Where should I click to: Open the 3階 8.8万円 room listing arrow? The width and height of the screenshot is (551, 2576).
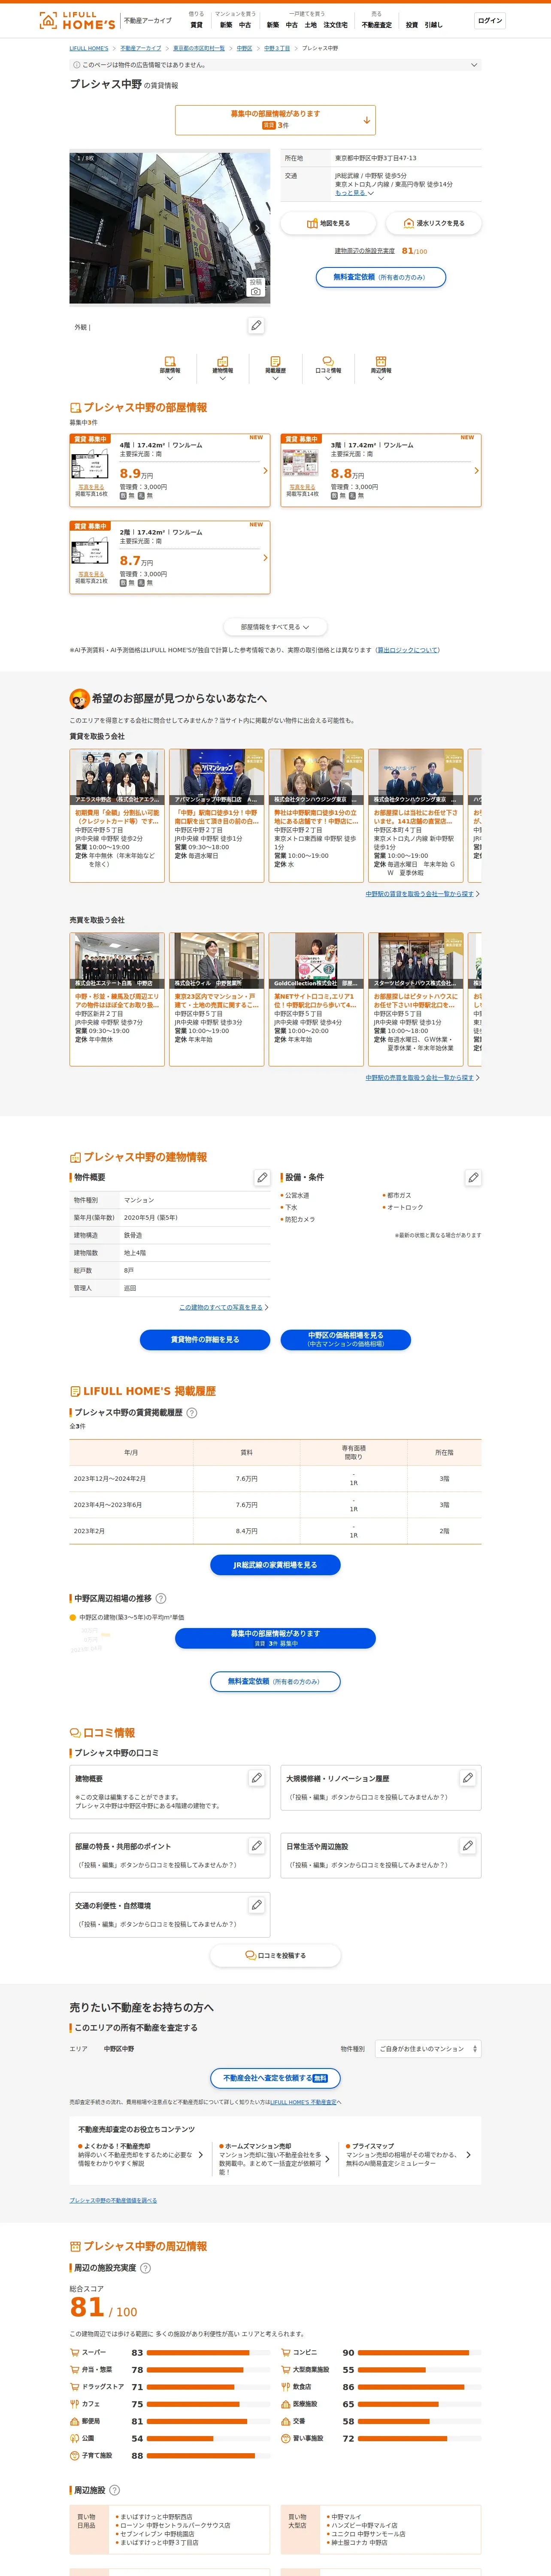476,470
